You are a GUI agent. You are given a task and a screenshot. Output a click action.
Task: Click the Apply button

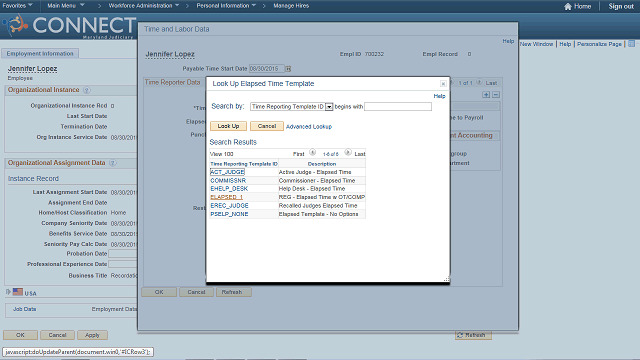92,335
